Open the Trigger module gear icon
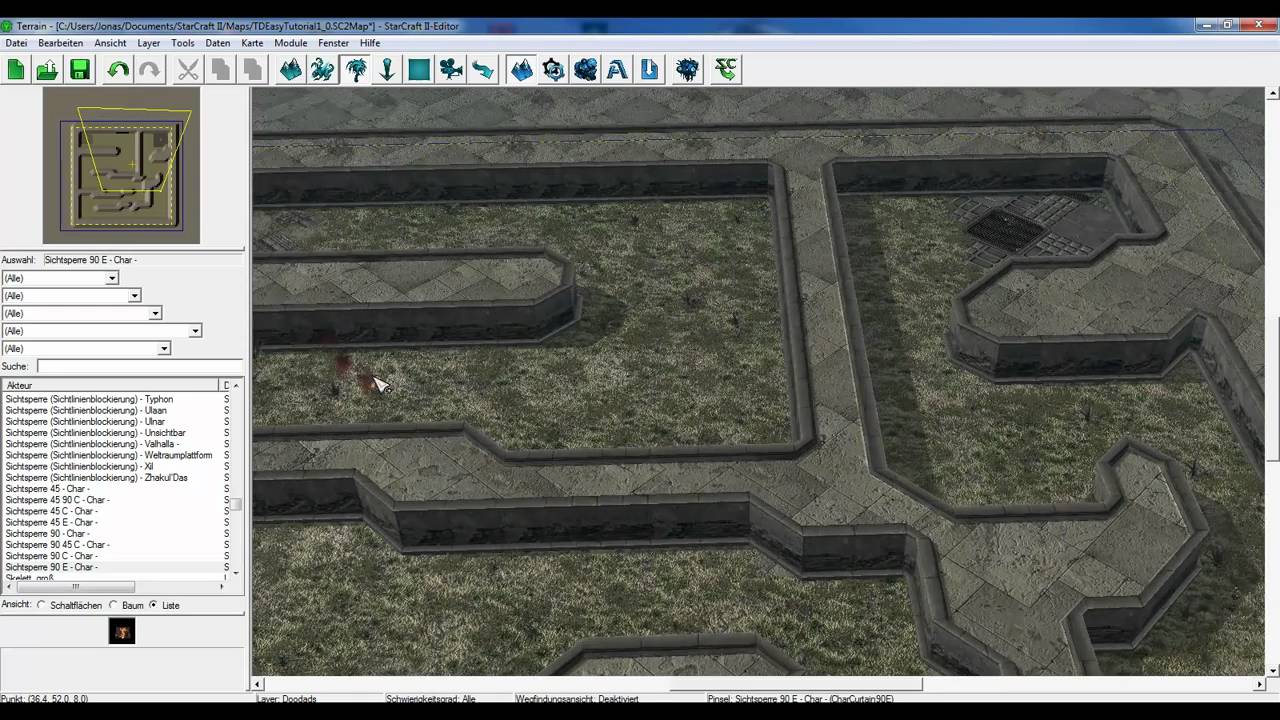Screen dimensions: 1280x720 [553, 69]
